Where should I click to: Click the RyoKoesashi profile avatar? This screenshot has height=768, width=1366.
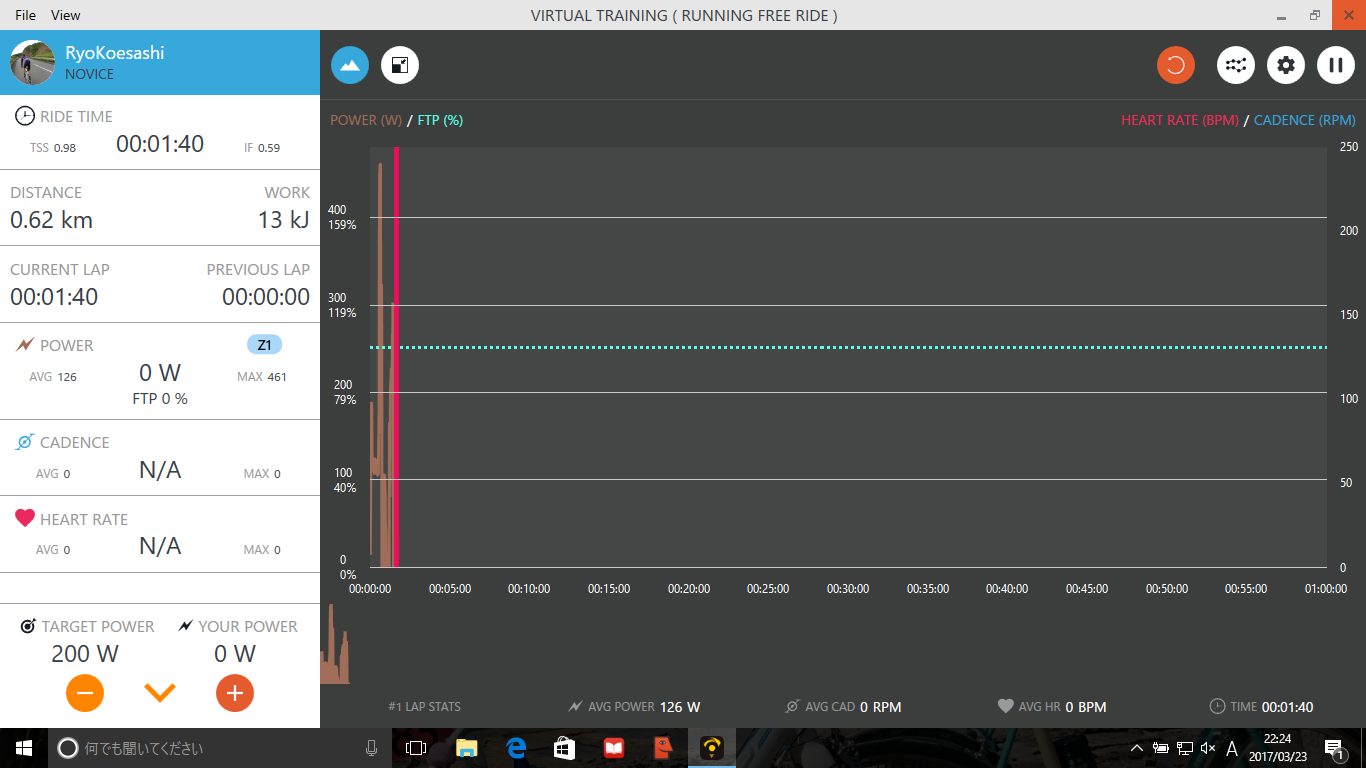(32, 63)
